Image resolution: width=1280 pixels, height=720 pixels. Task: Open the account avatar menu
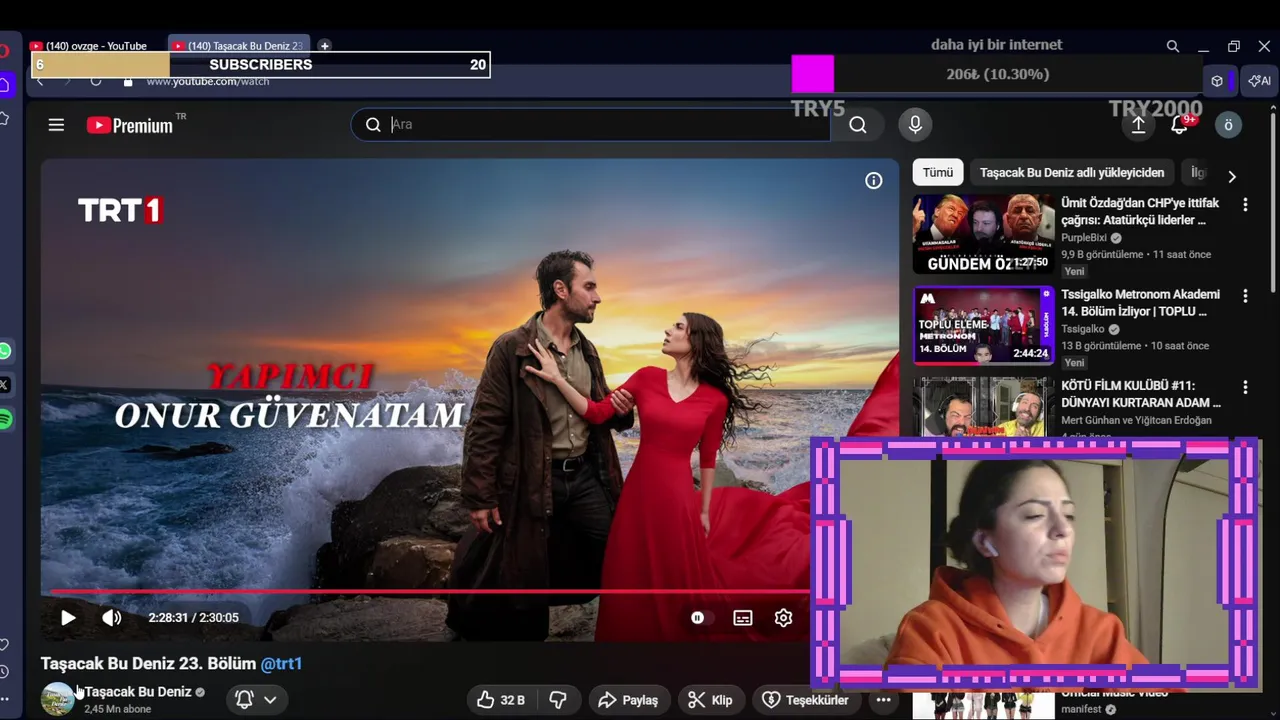click(x=1228, y=125)
